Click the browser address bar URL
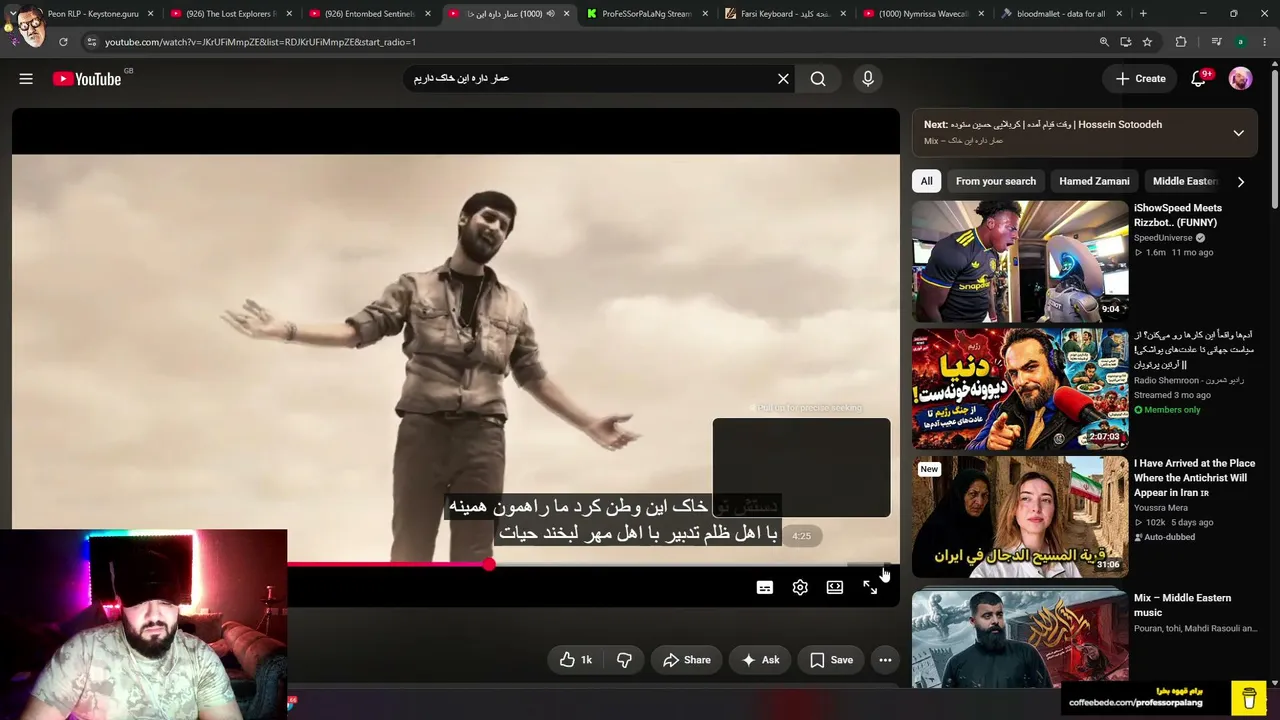Image resolution: width=1280 pixels, height=720 pixels. (x=260, y=42)
